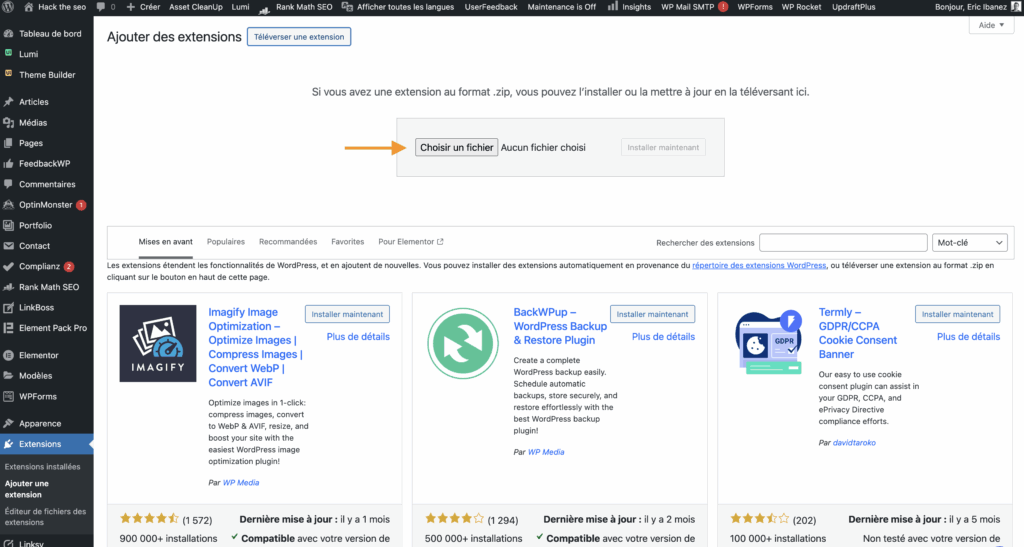Click the Pages sidebar icon
Screen dimensions: 1024x547
pos(8,143)
